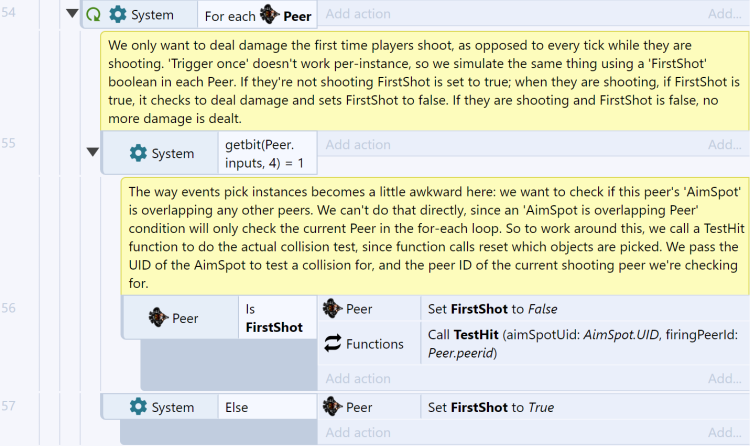Click Add action below Set FirstShot to True
The image size is (750, 446).
point(358,433)
